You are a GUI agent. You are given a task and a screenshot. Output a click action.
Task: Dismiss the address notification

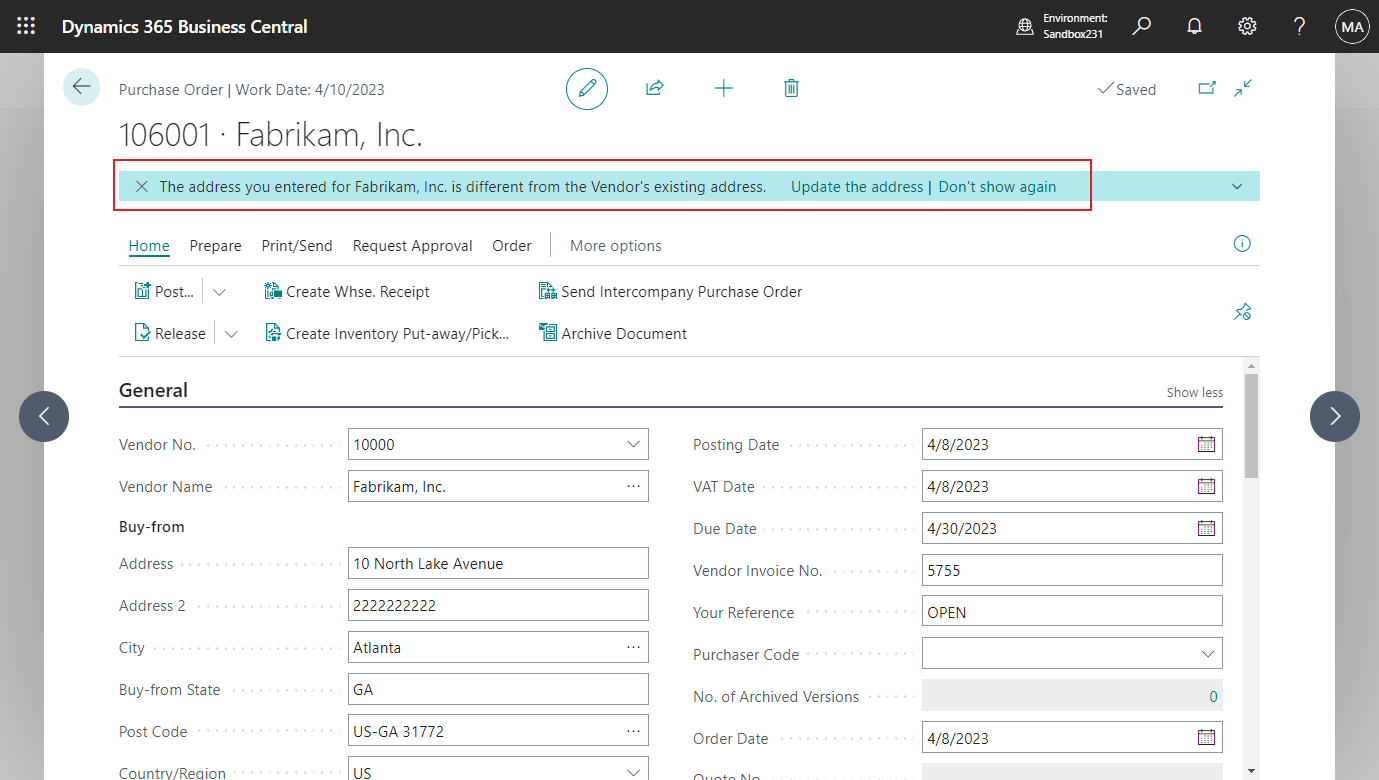(x=141, y=186)
